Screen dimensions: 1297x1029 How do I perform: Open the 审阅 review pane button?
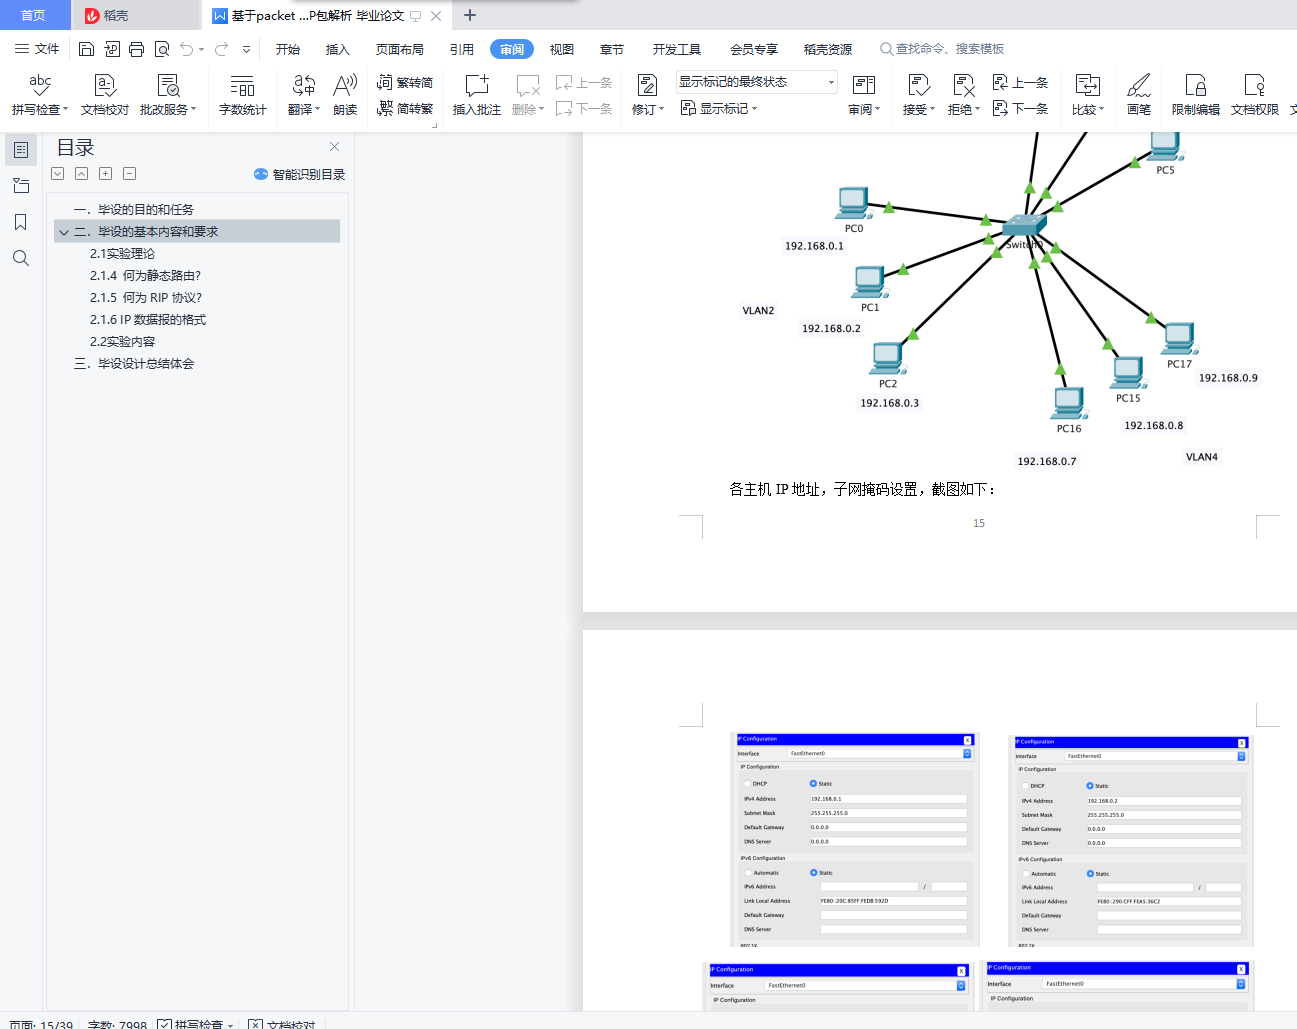864,94
